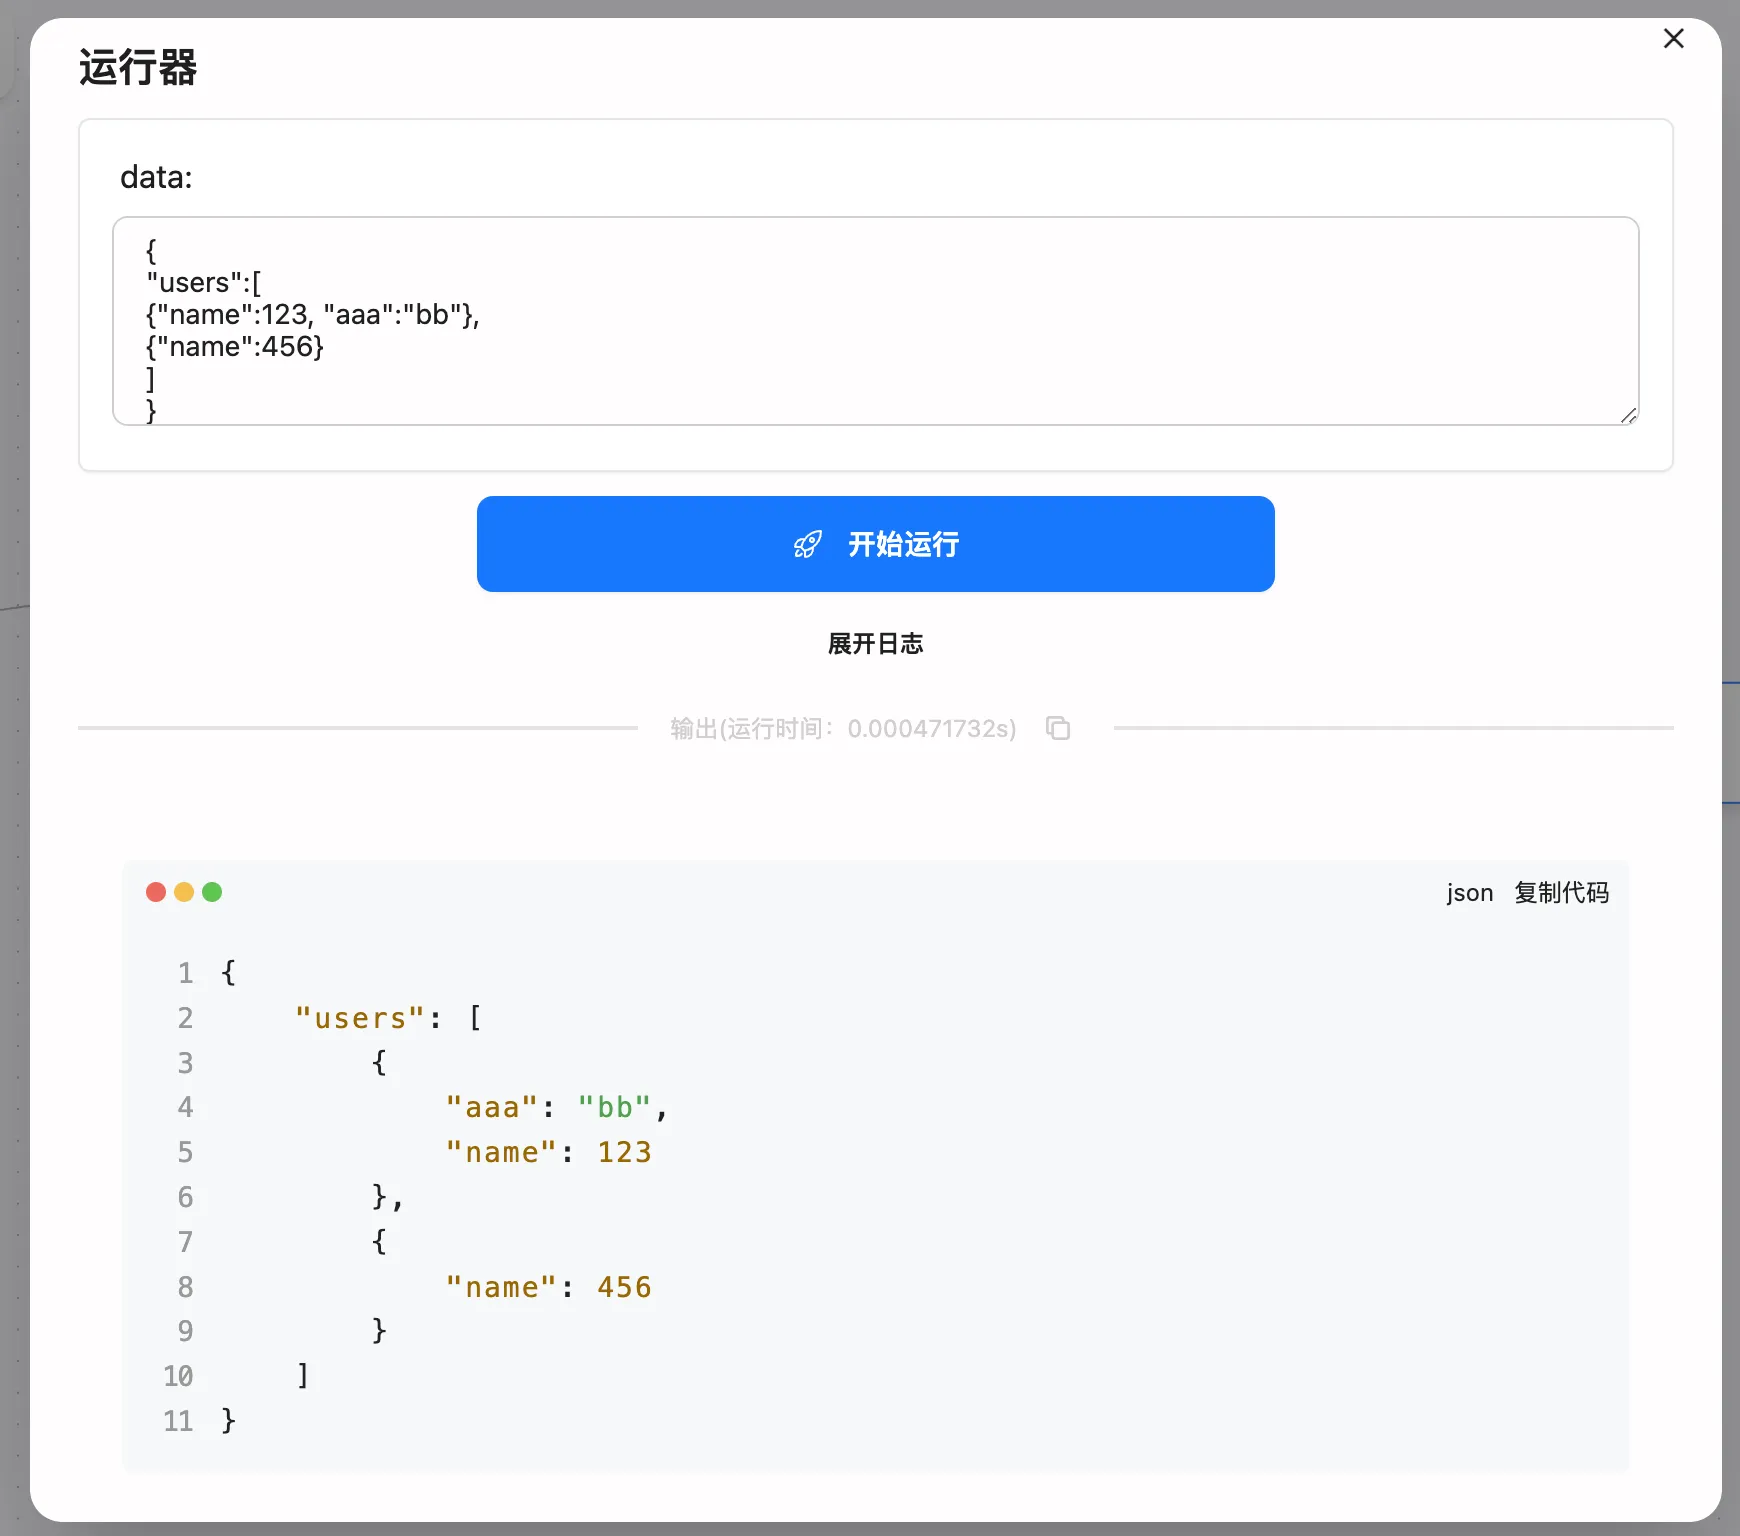The width and height of the screenshot is (1740, 1536).
Task: Click the value 456 in the output
Action: coord(624,1287)
